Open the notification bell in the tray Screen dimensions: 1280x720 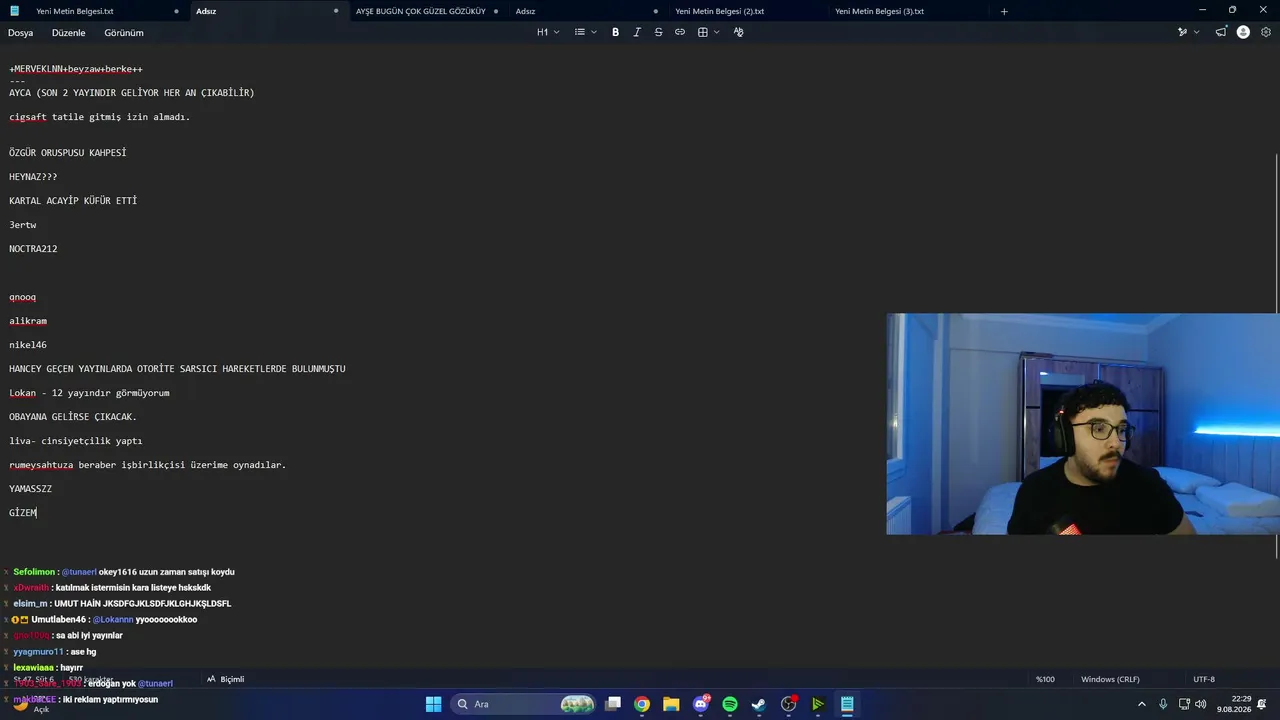(1262, 704)
